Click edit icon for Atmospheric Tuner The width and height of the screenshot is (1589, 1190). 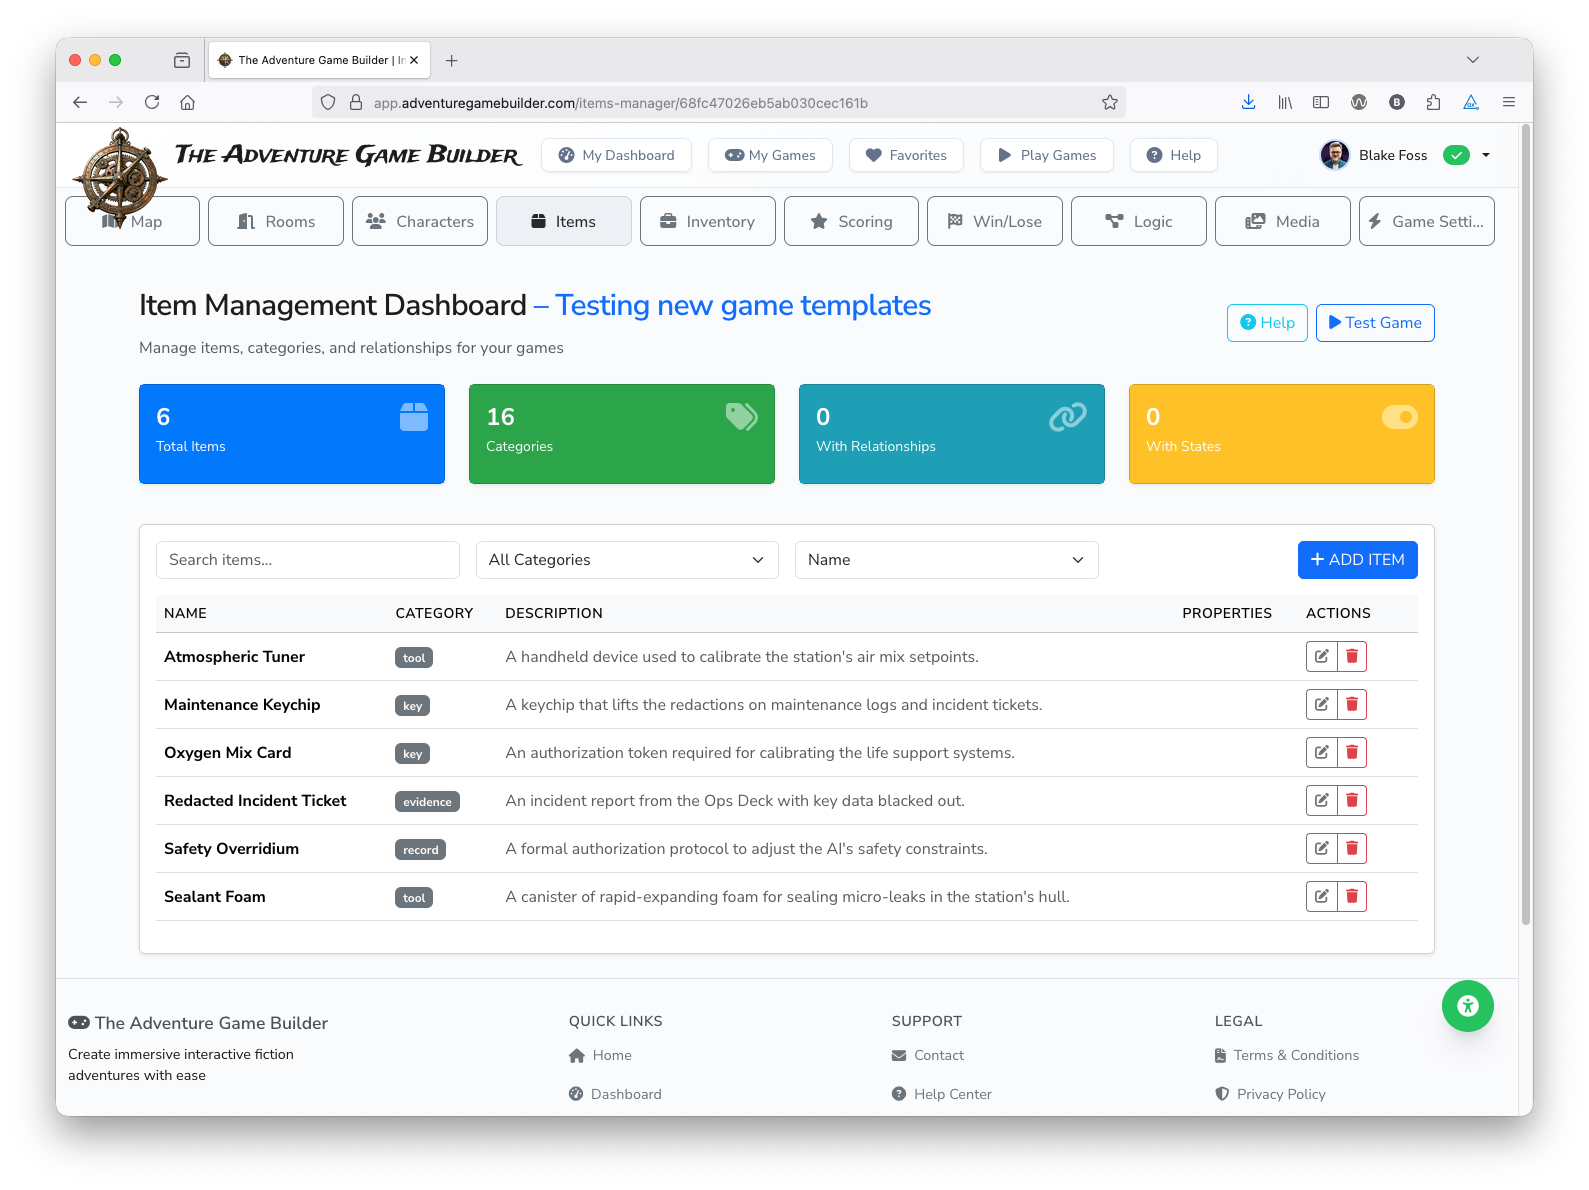pos(1321,657)
